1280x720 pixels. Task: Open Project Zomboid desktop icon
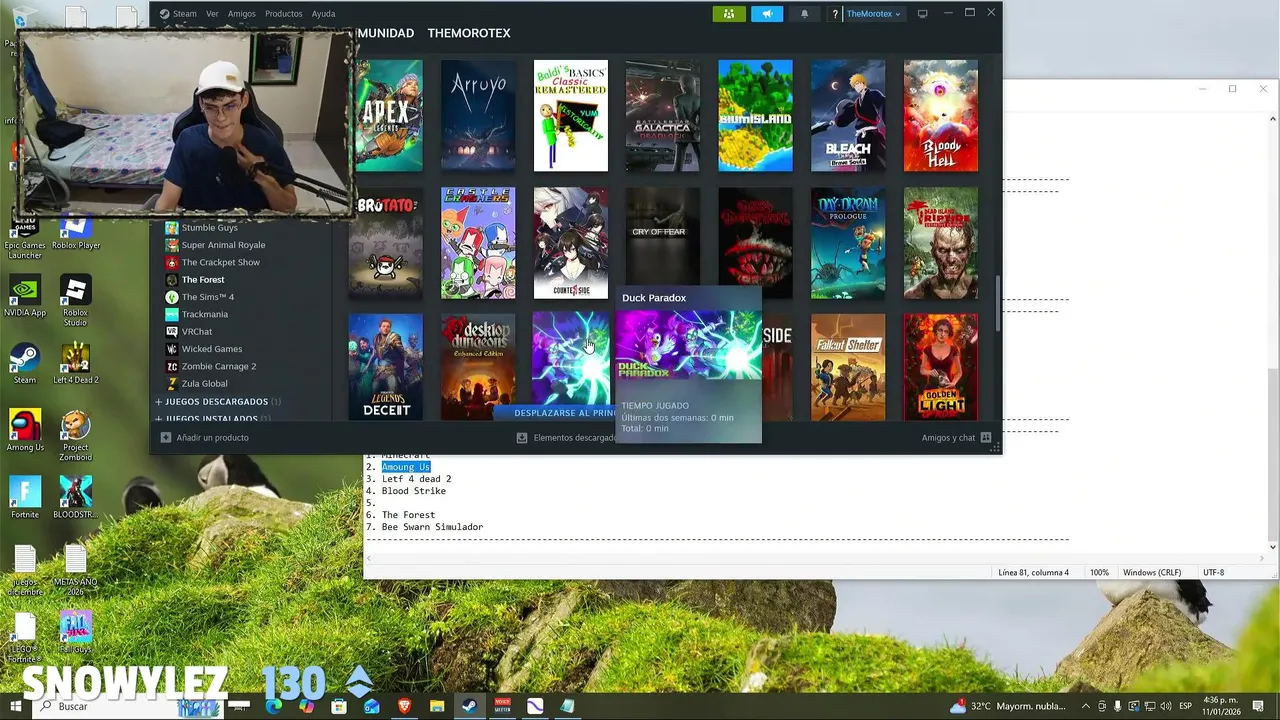pos(76,436)
